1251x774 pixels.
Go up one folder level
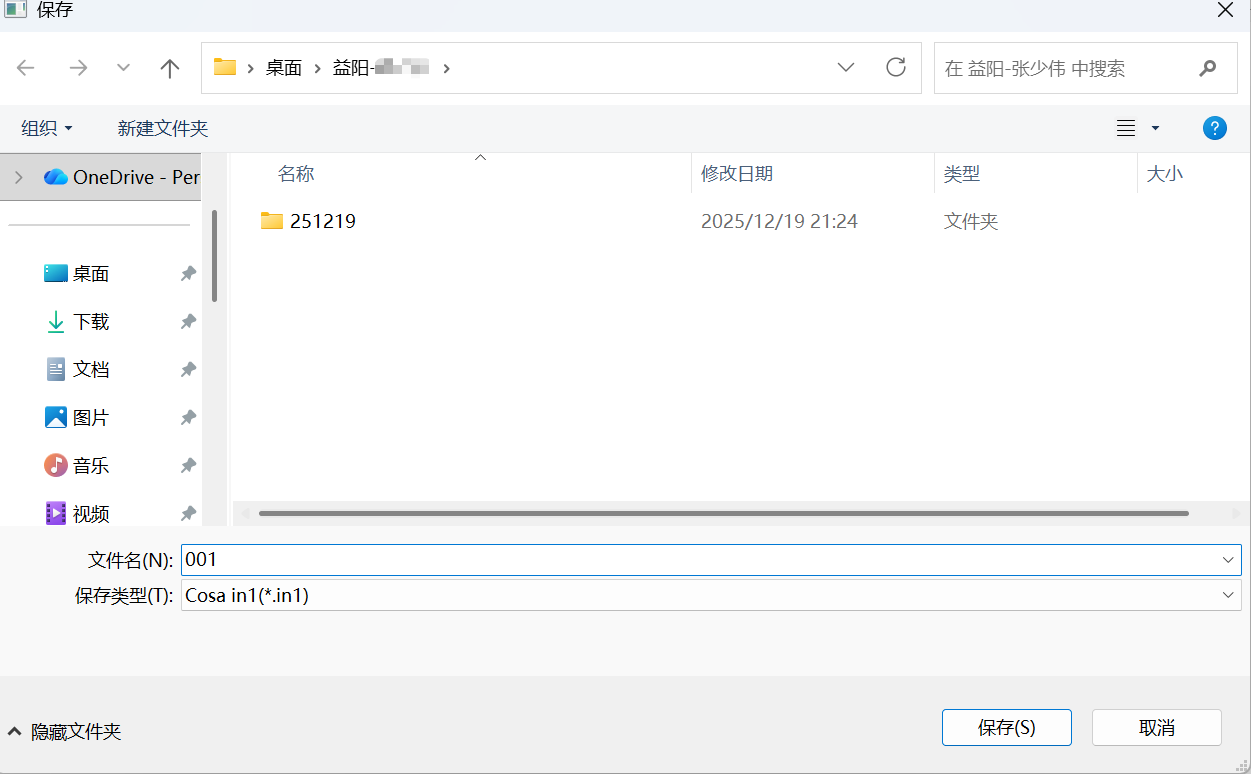click(170, 68)
